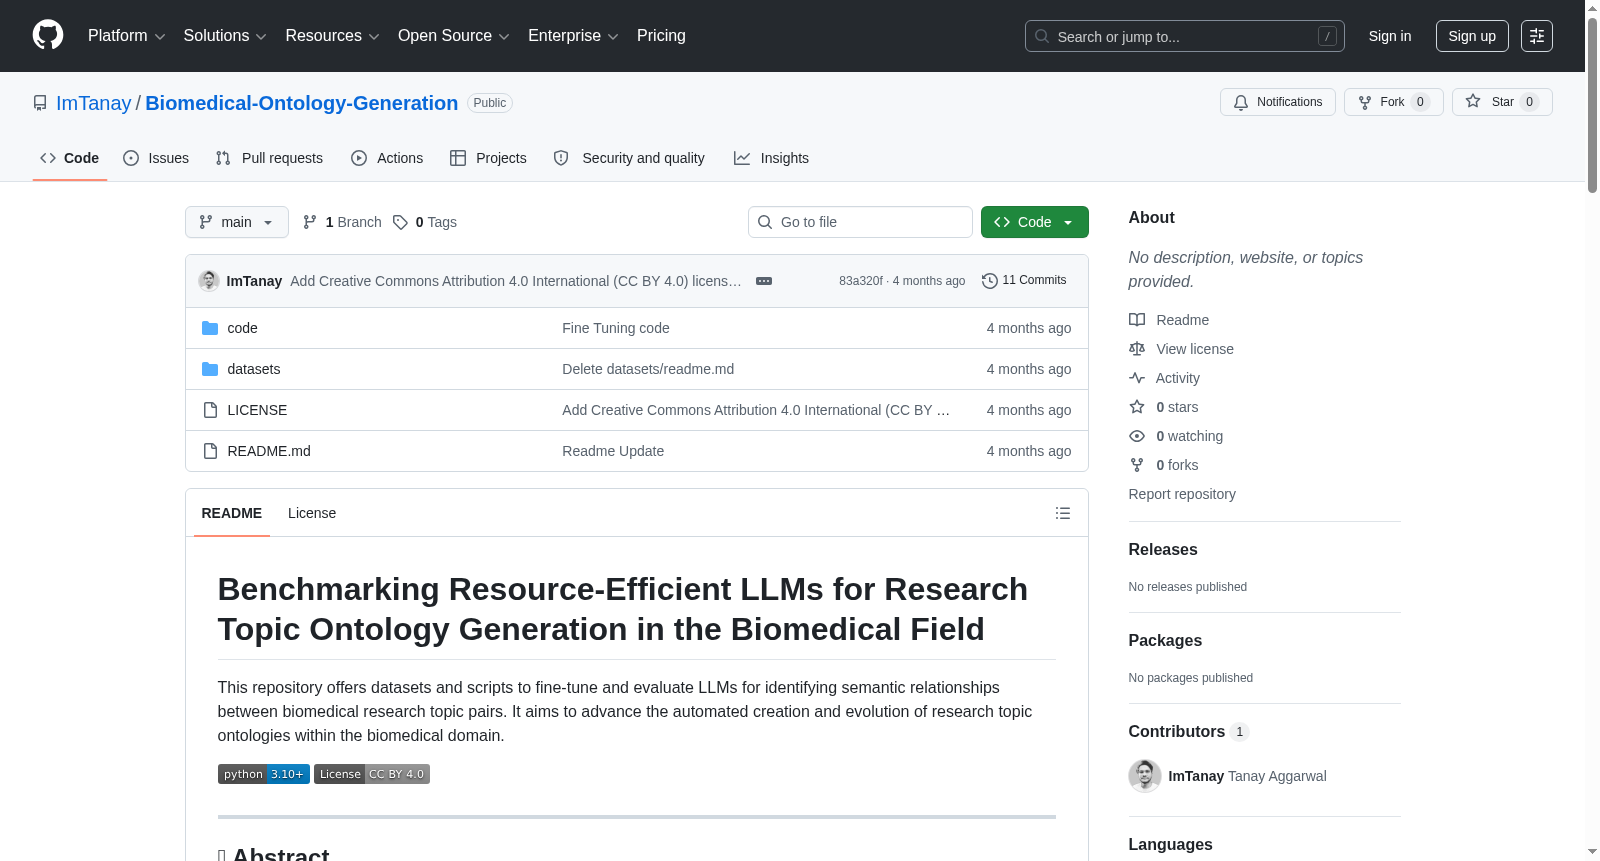The image size is (1600, 861).
Task: Switch to the License tab
Action: [312, 513]
